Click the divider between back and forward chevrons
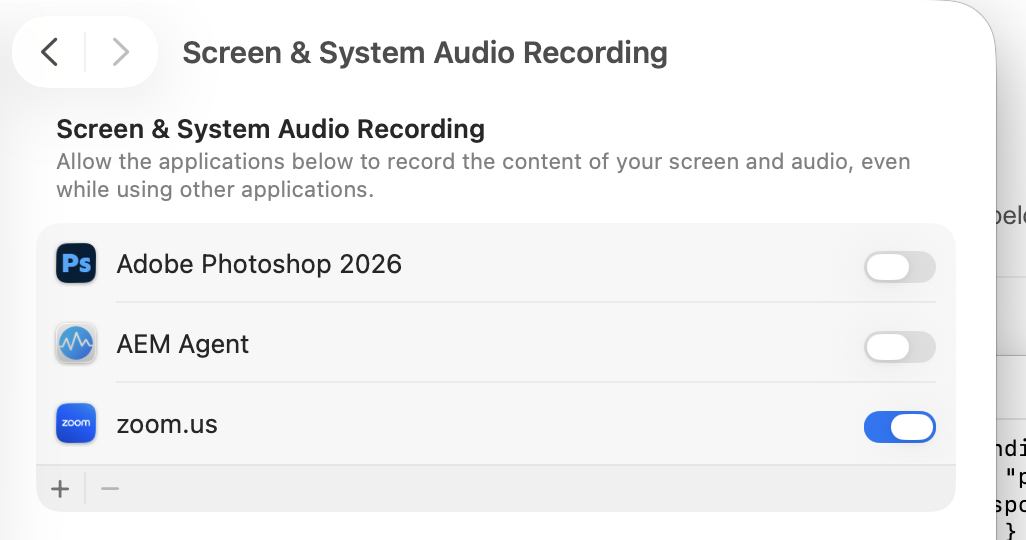1026x540 pixels. [x=85, y=52]
